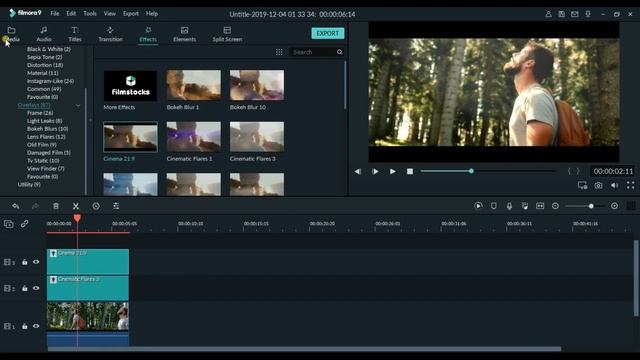The height and width of the screenshot is (360, 640).
Task: Toggle the grid view icon for effects
Action: 279,52
